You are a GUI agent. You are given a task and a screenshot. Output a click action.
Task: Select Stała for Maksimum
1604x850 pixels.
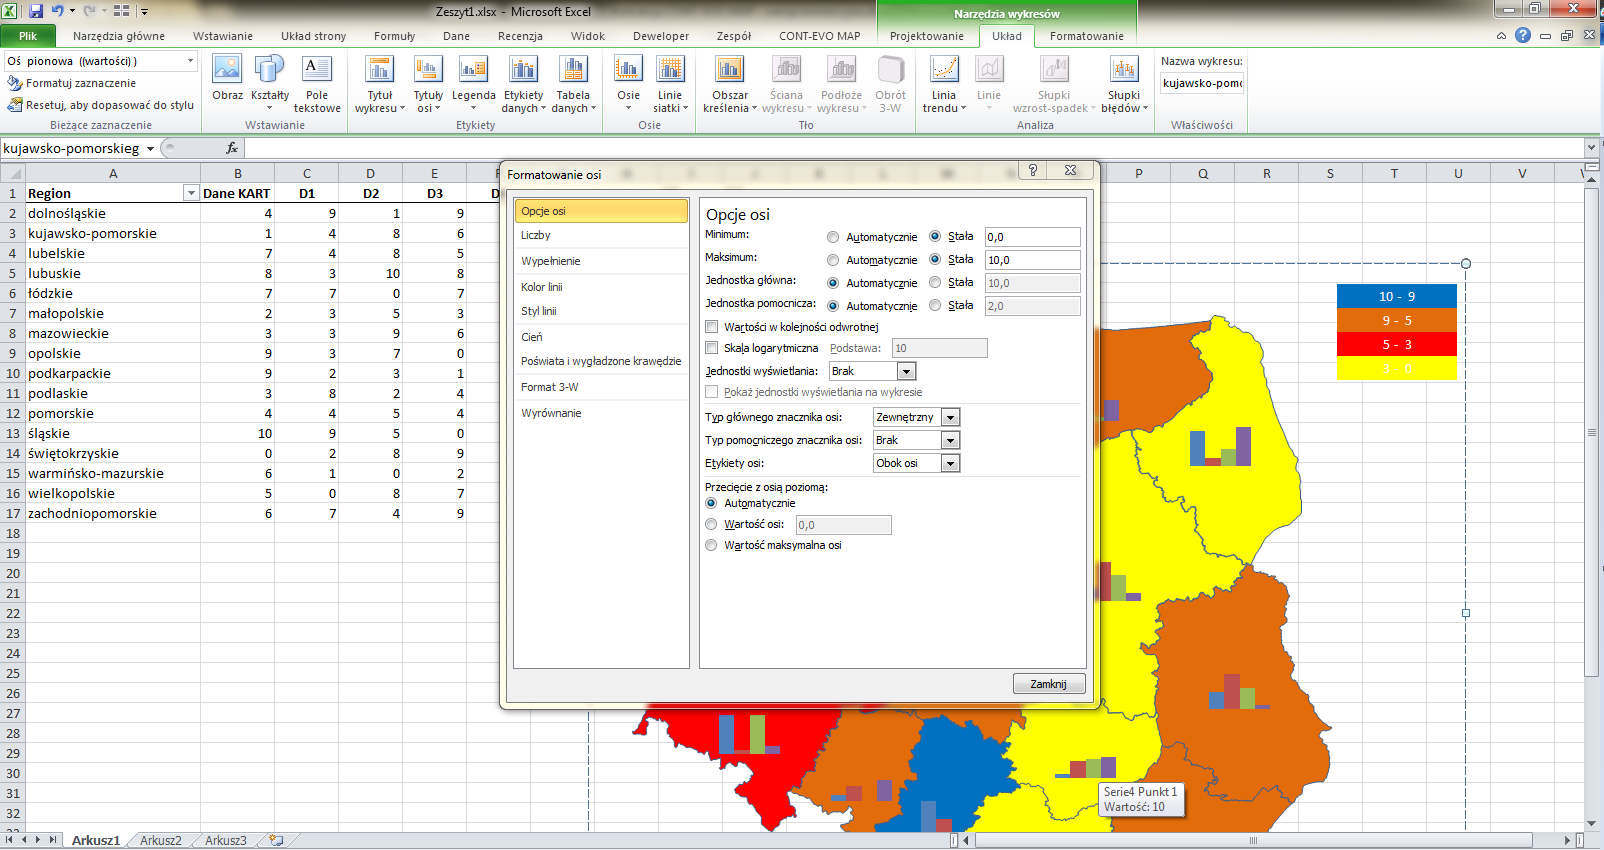pos(935,259)
